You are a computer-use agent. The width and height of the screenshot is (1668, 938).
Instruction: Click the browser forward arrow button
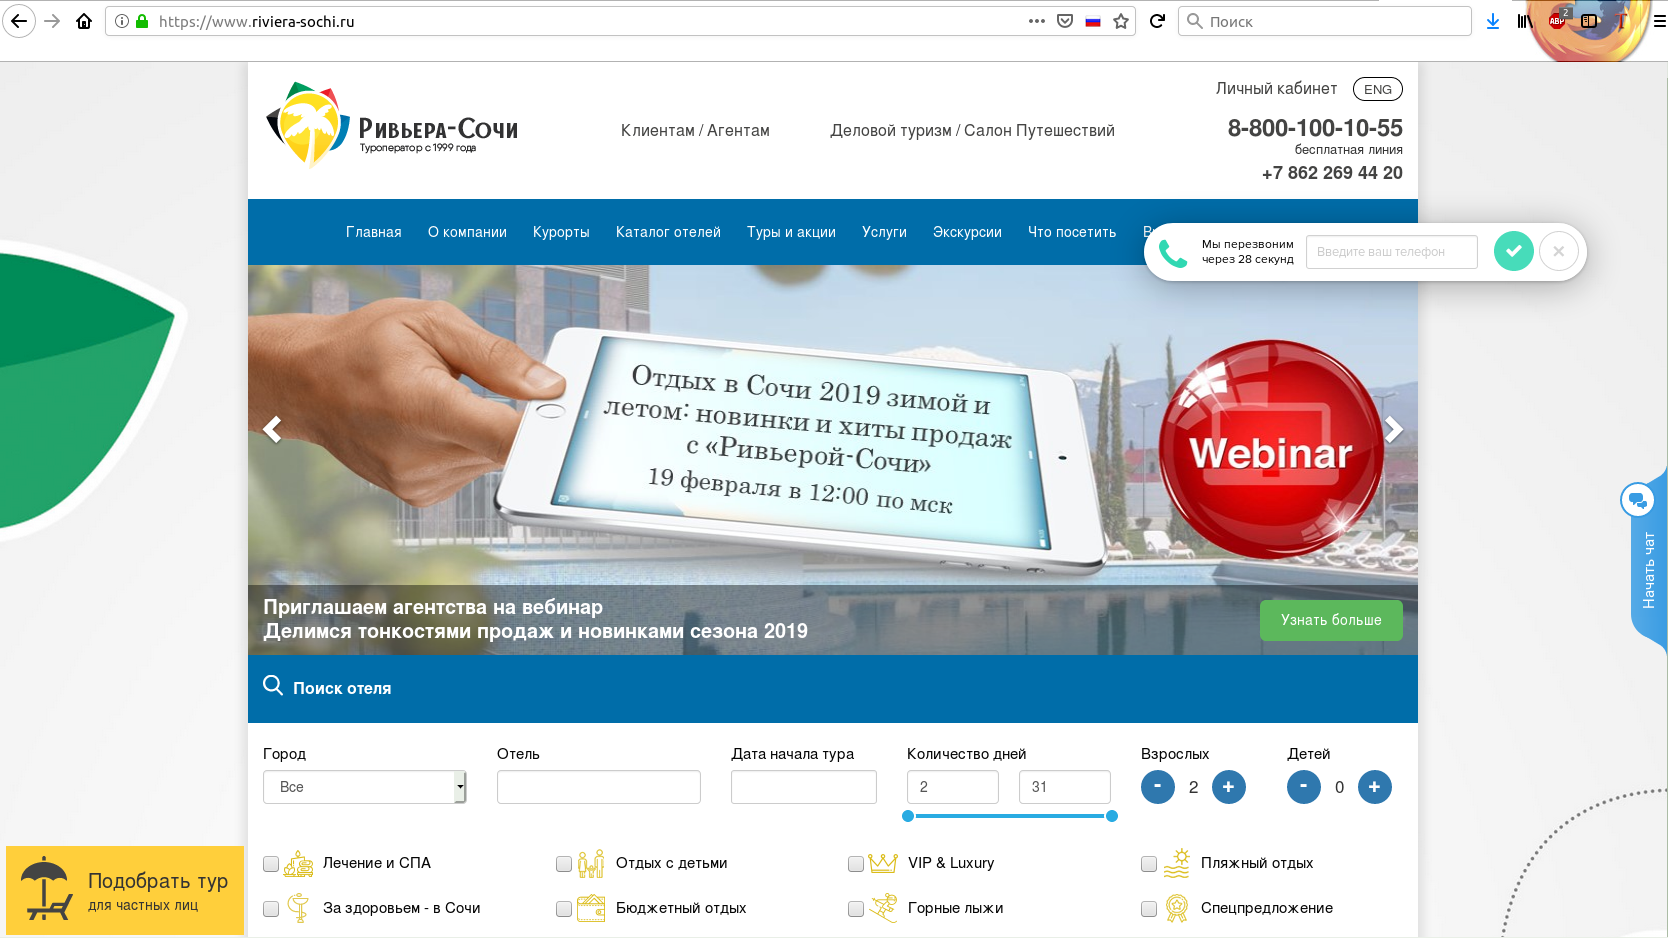point(52,21)
